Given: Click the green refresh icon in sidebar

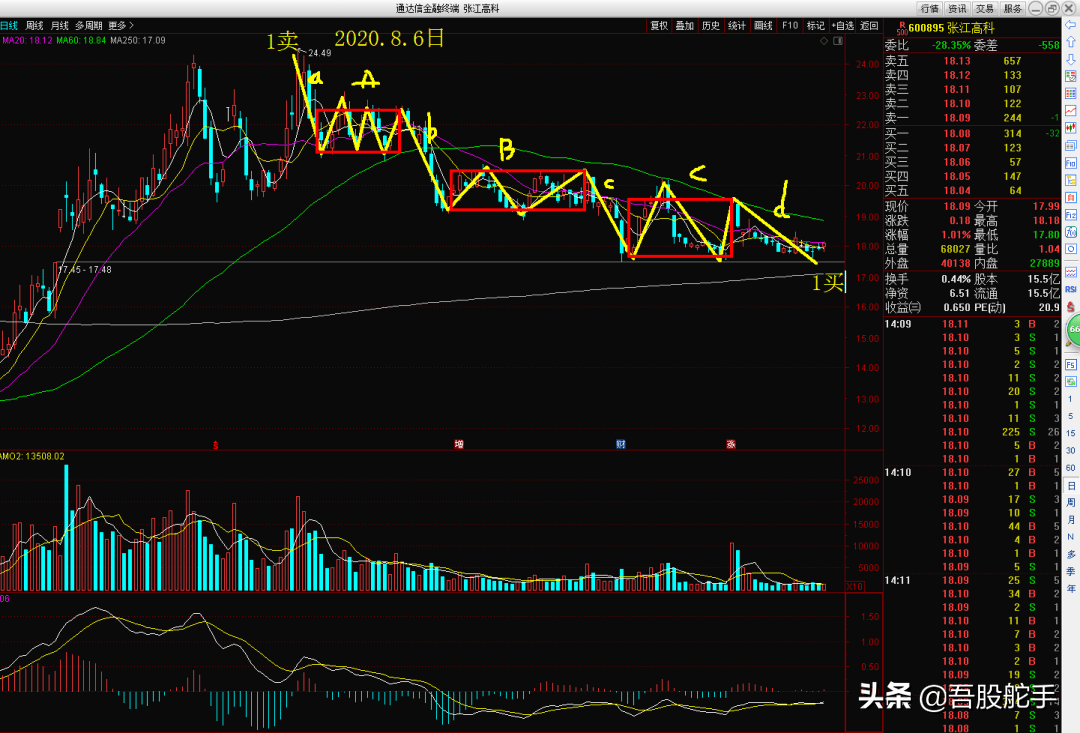Looking at the screenshot, I should click(1071, 381).
